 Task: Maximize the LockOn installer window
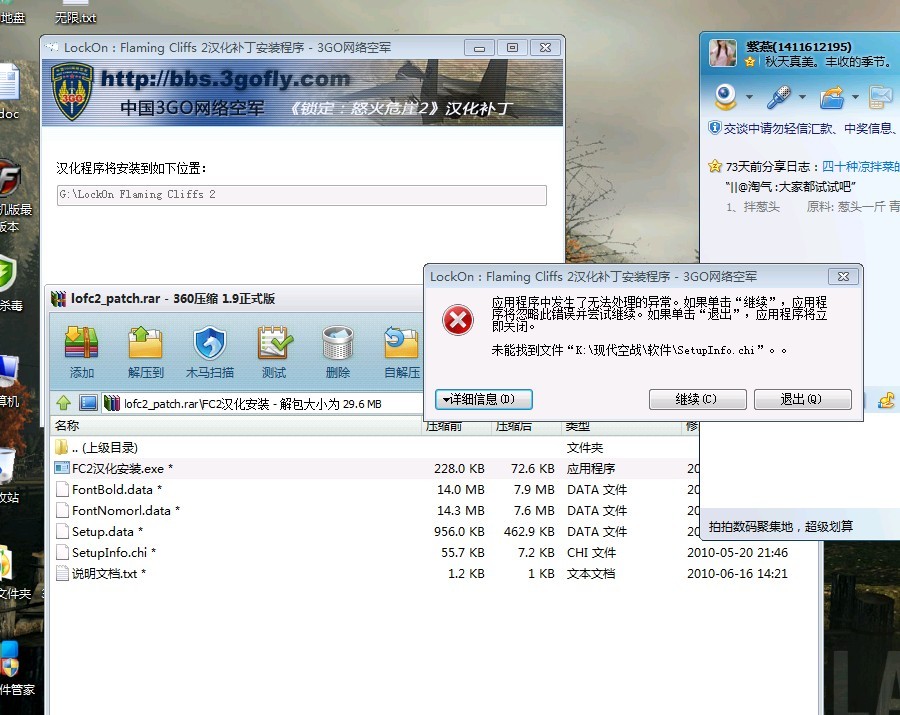(x=513, y=48)
